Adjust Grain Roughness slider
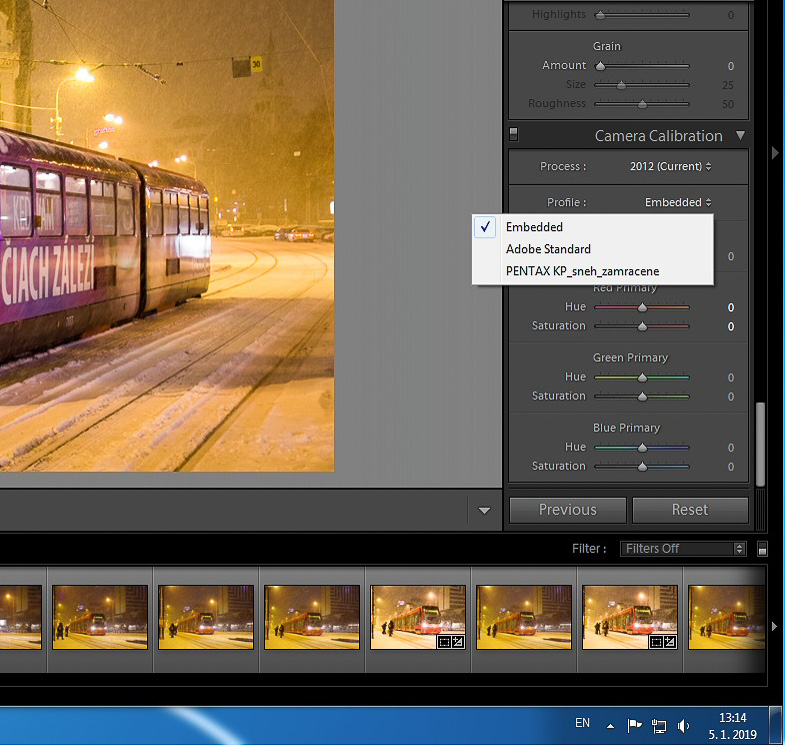The image size is (785, 747). click(642, 104)
